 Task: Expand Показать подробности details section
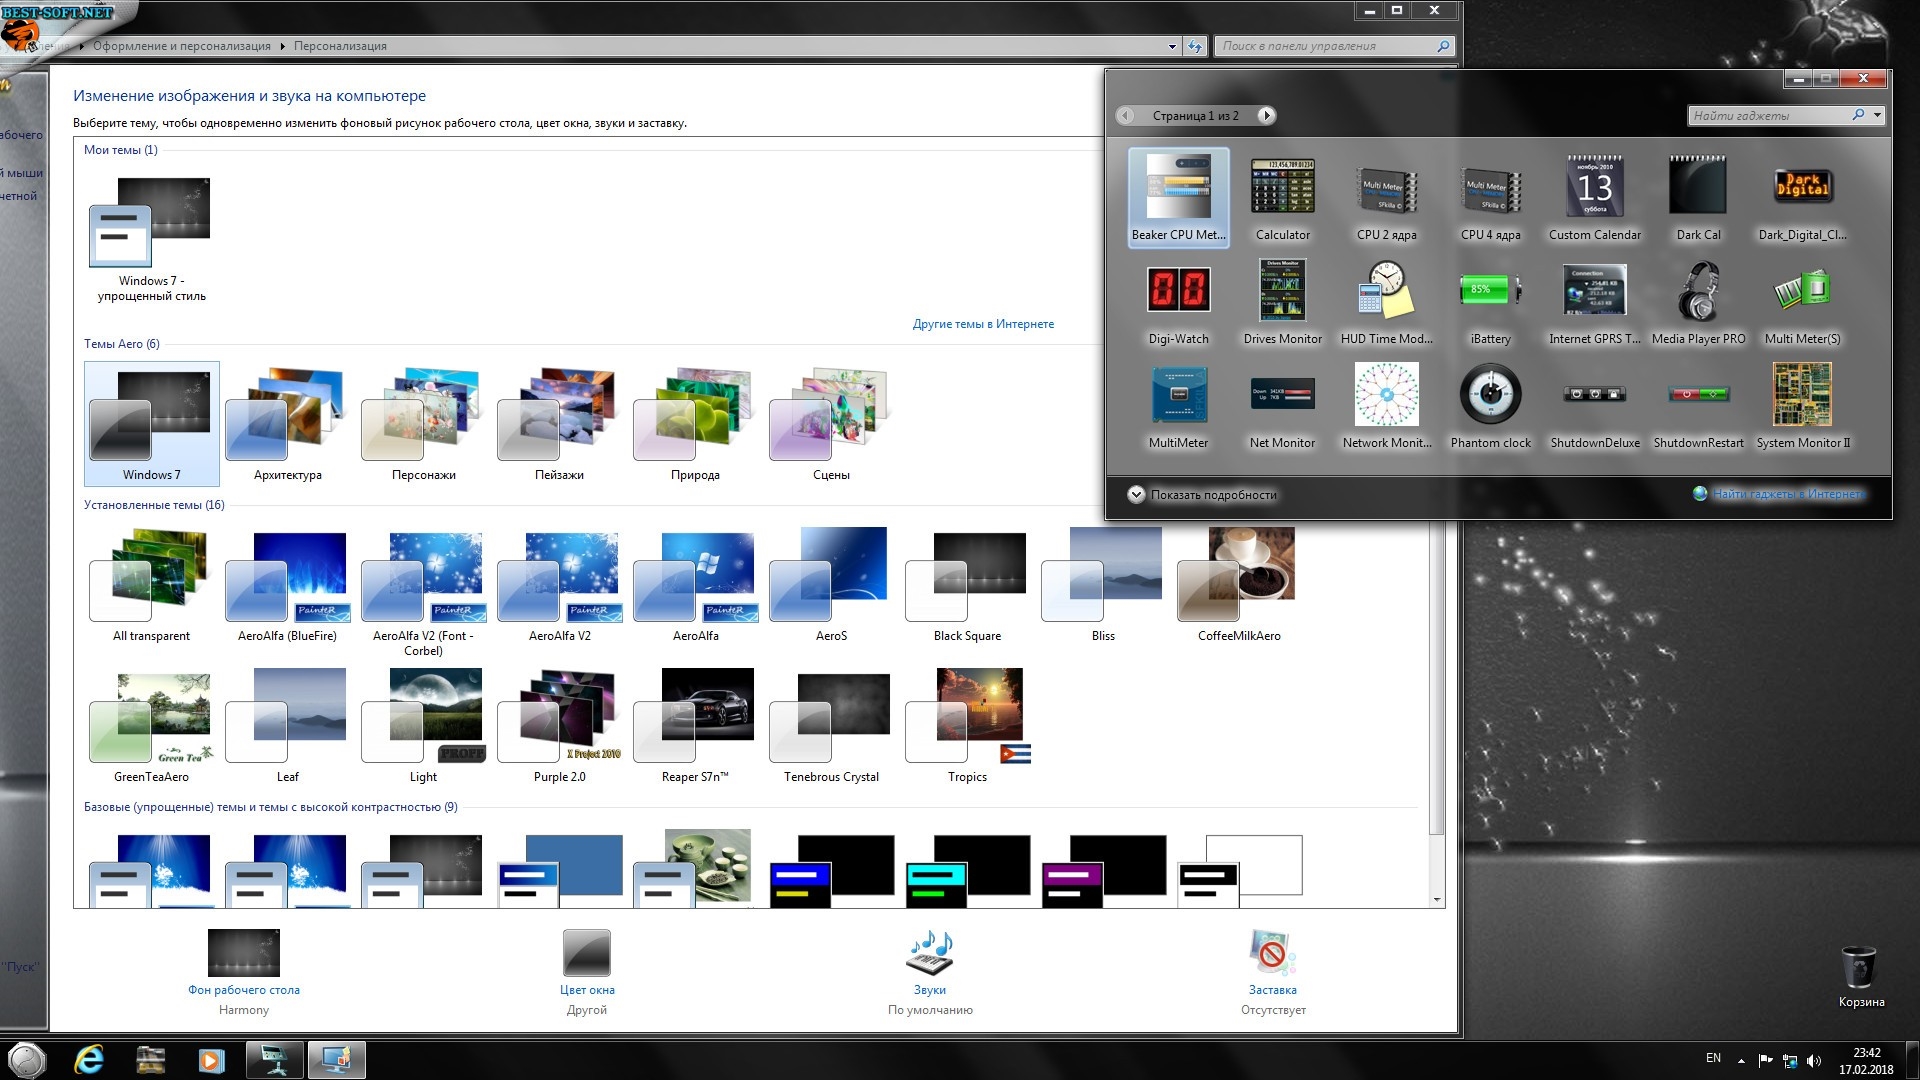pos(1136,495)
